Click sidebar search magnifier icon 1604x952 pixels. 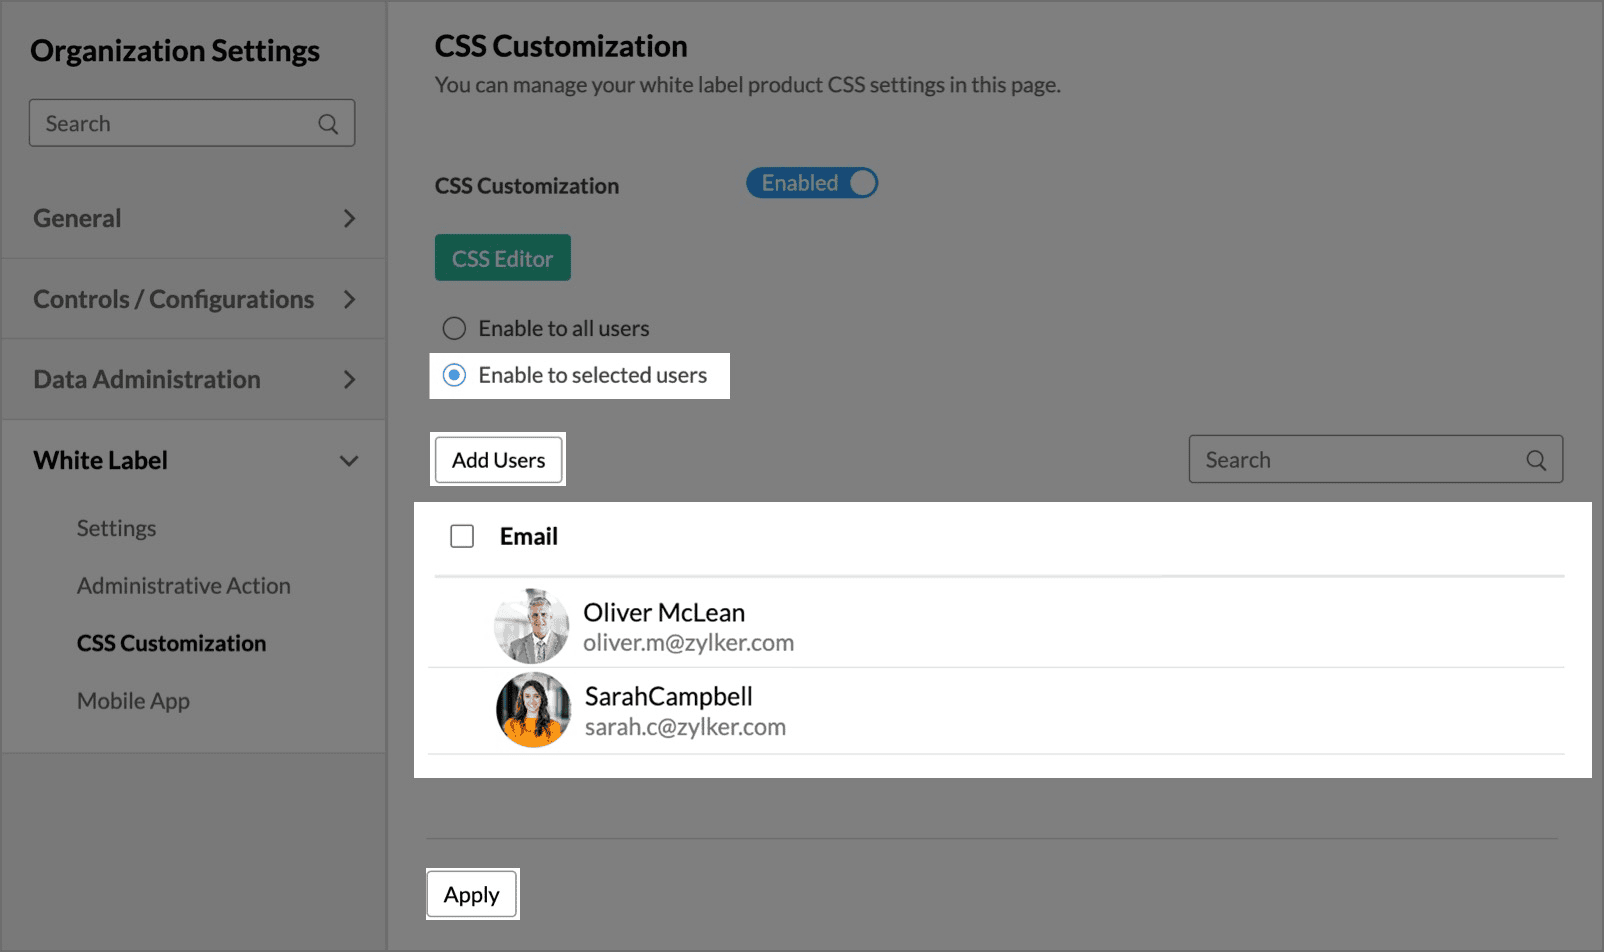coord(328,124)
